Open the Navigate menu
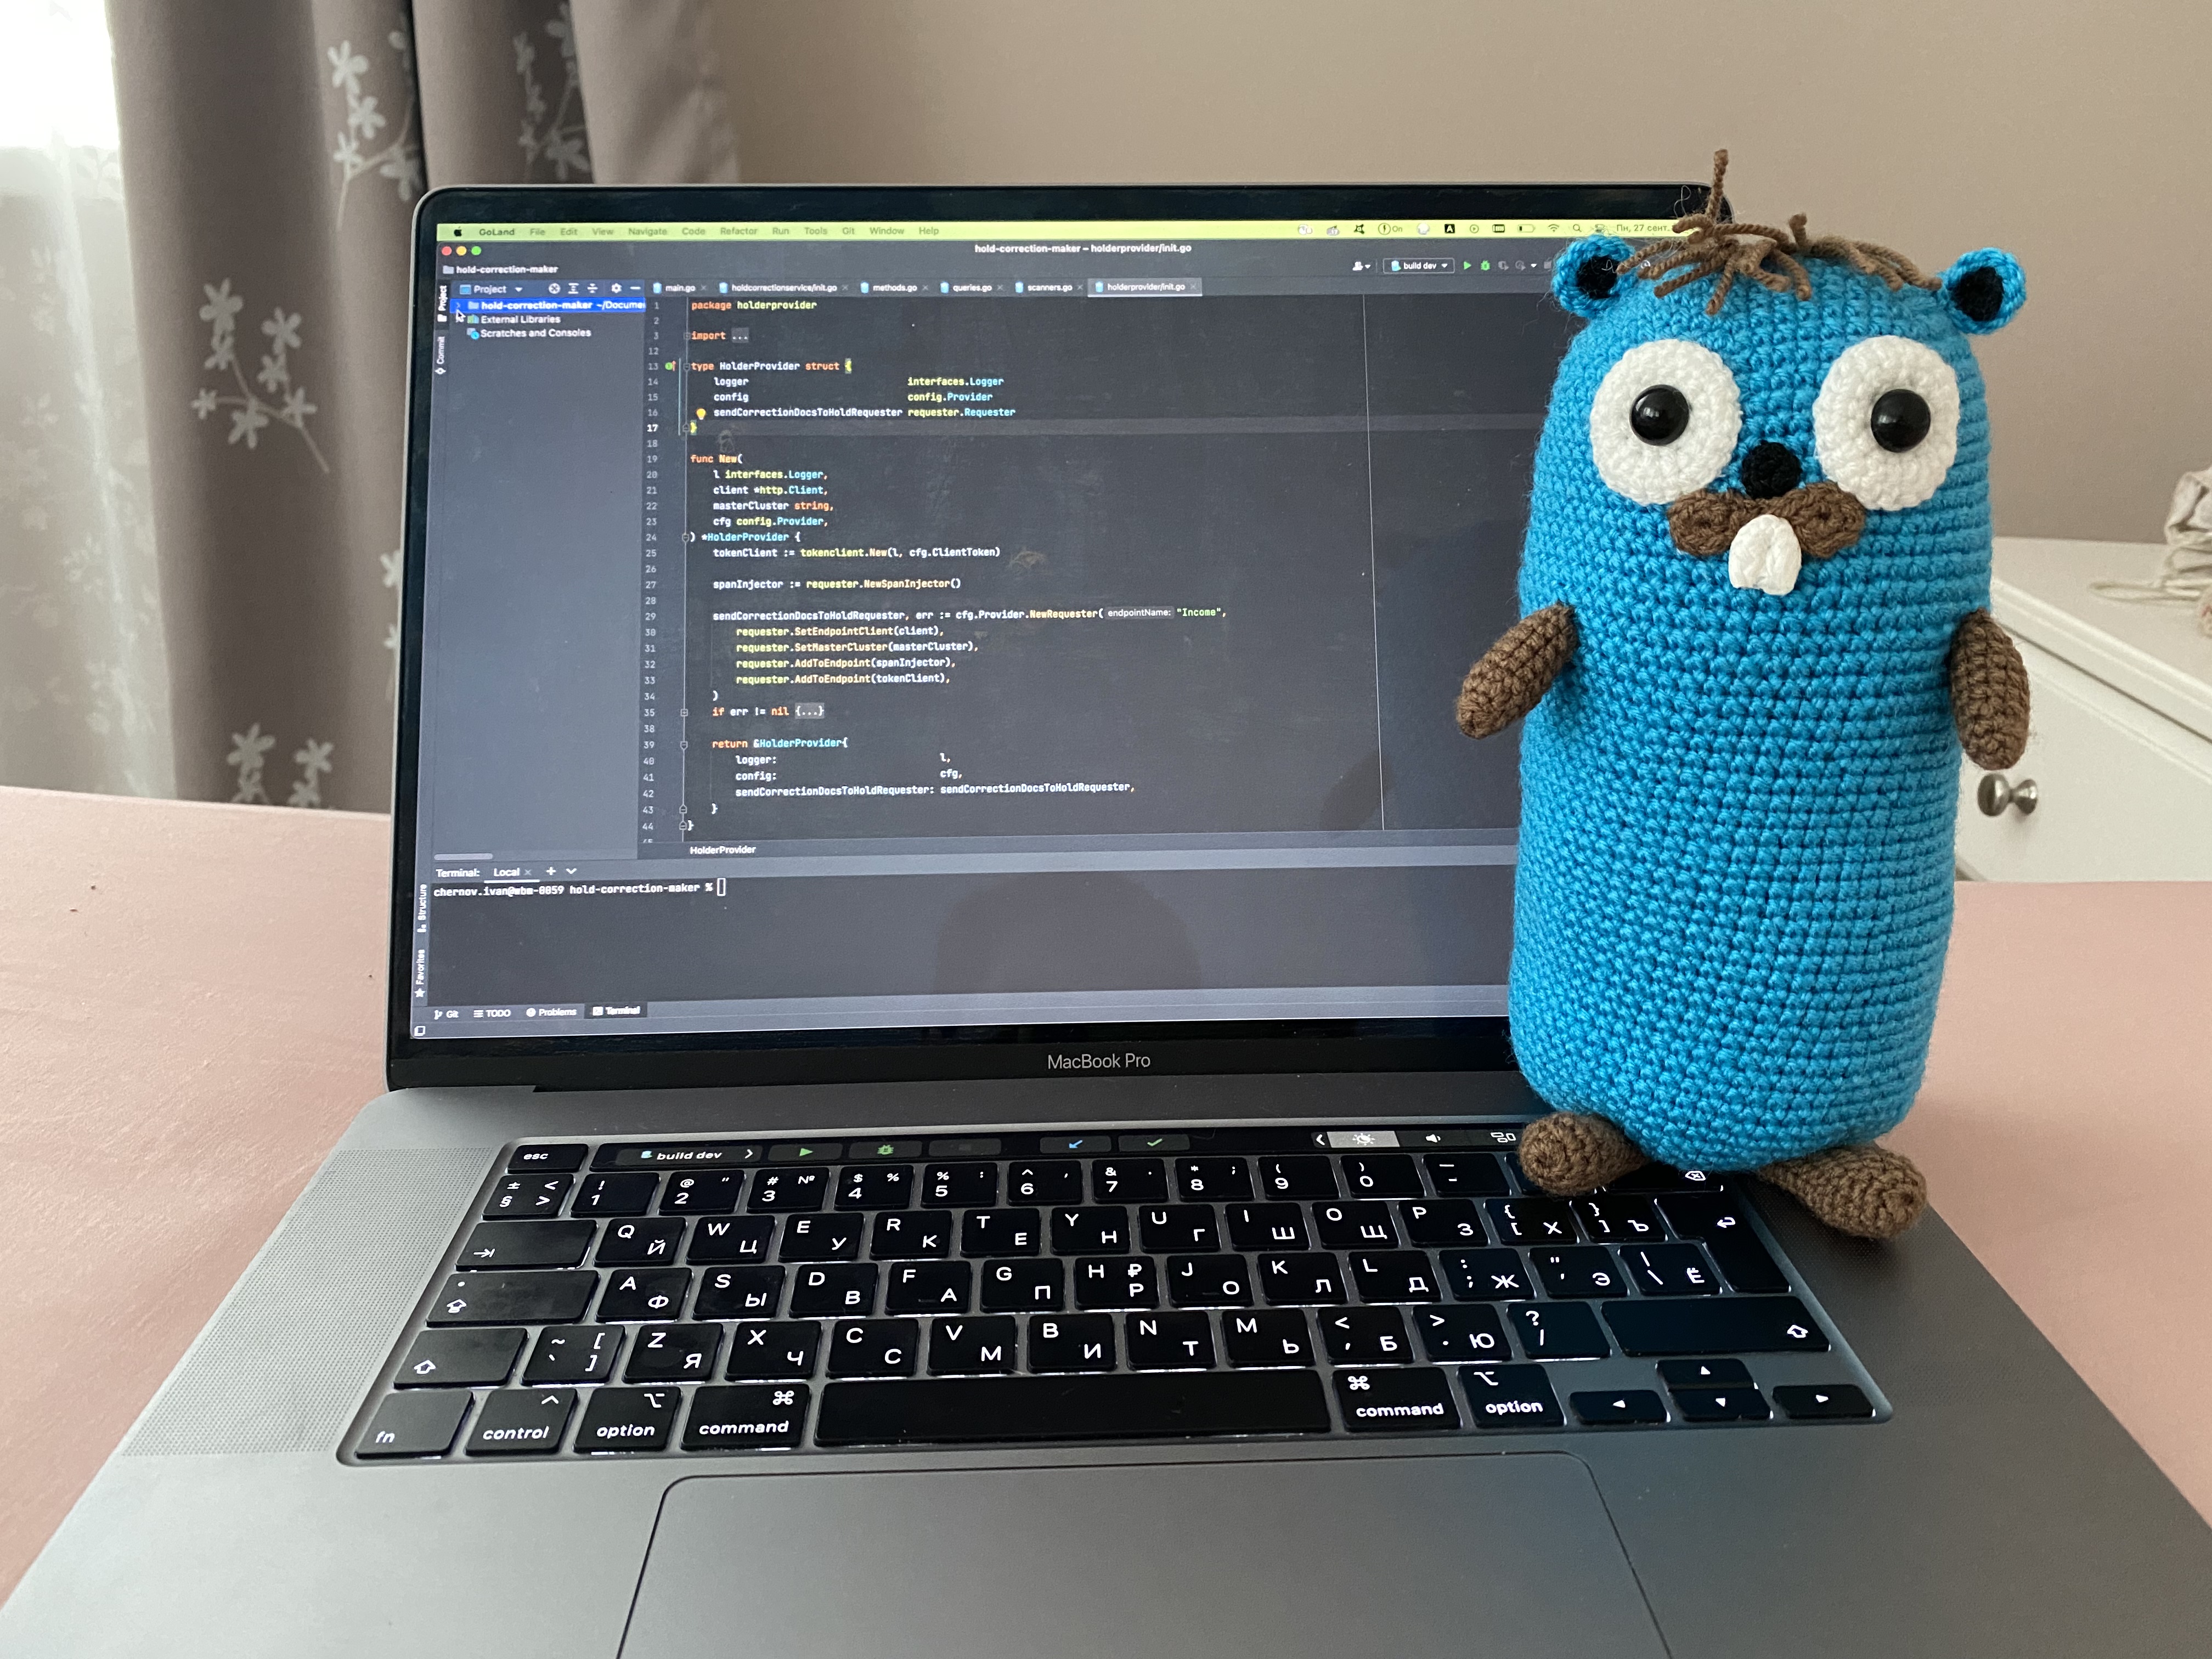Screen dimensions: 2212x1659 point(647,231)
